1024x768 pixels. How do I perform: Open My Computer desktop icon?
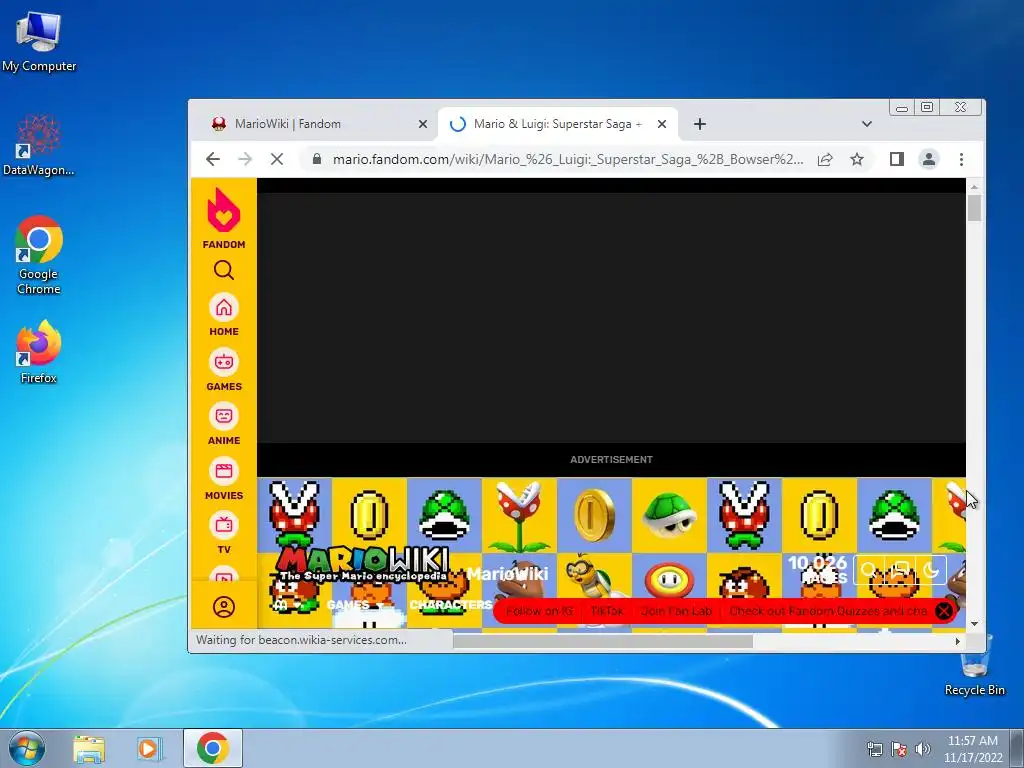39,42
